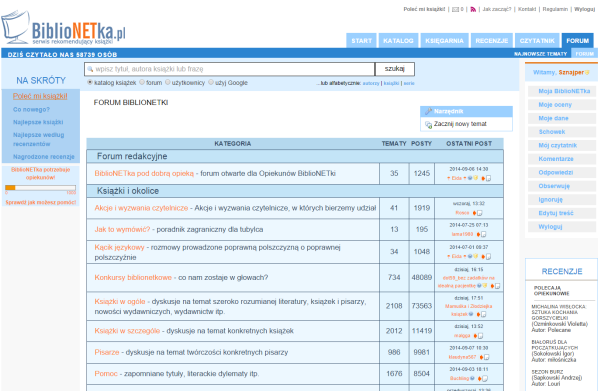Open last post page icon in Jak to wymówić row
The height and width of the screenshot is (391, 600).
coord(483,235)
